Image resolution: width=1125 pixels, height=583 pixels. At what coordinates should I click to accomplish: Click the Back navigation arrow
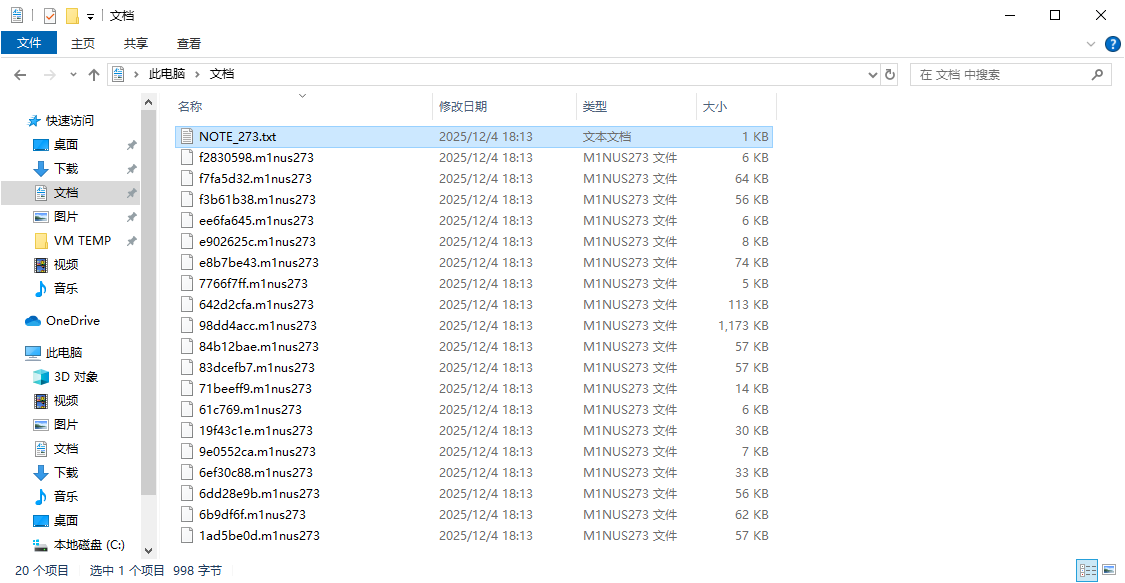coord(20,75)
